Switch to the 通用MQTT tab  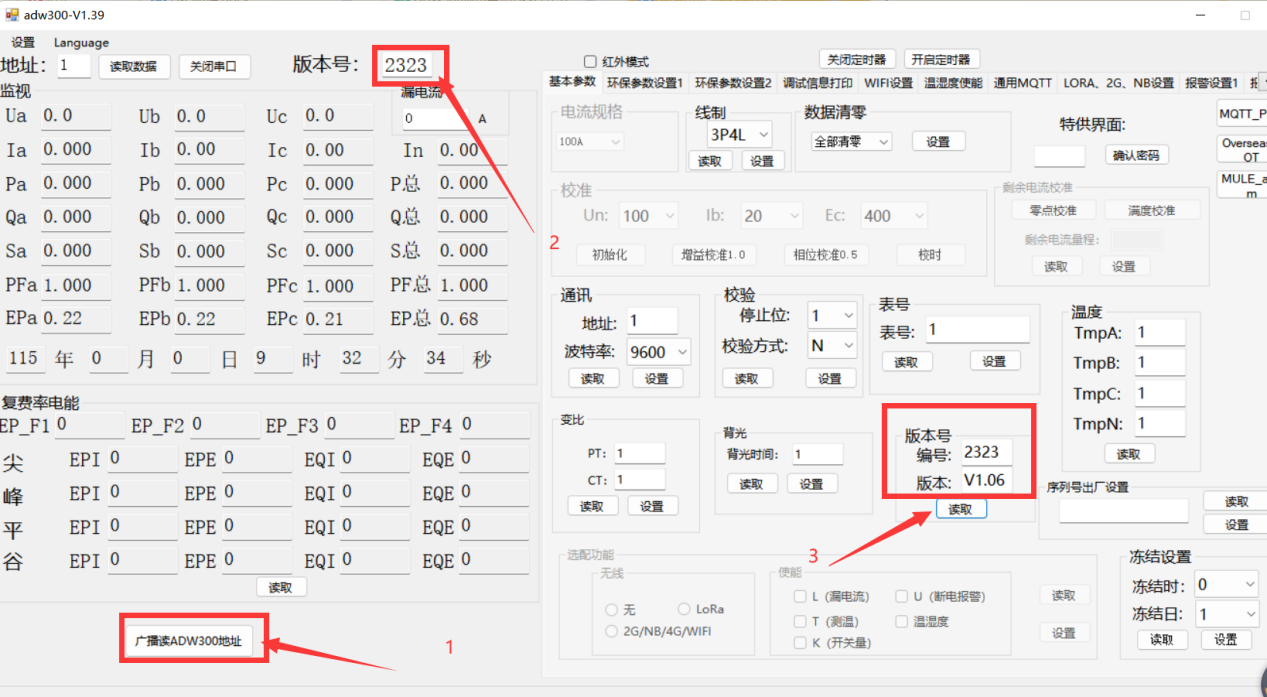point(1022,83)
